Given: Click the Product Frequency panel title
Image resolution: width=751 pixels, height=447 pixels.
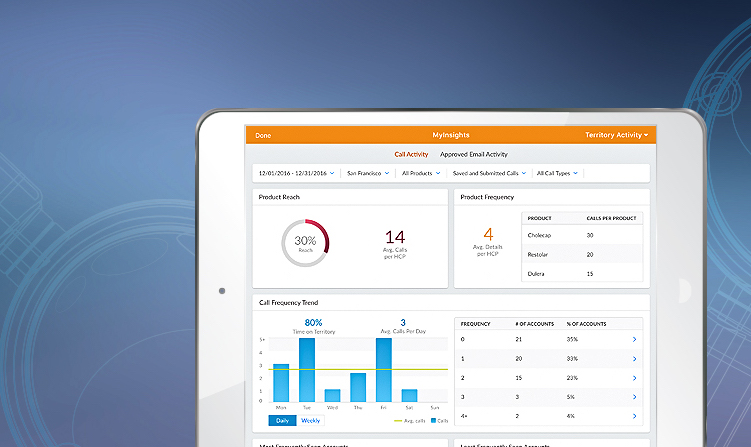Looking at the screenshot, I should 487,197.
